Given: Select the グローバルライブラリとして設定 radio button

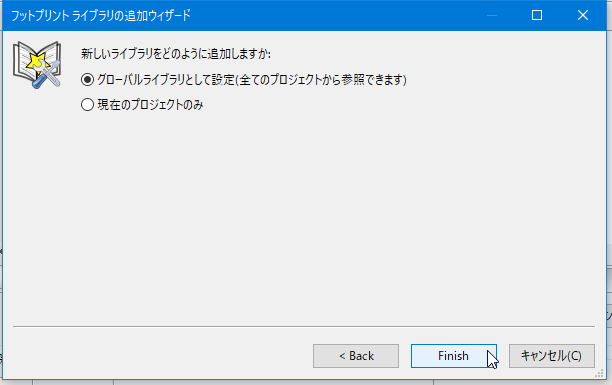Looking at the screenshot, I should click(87, 80).
